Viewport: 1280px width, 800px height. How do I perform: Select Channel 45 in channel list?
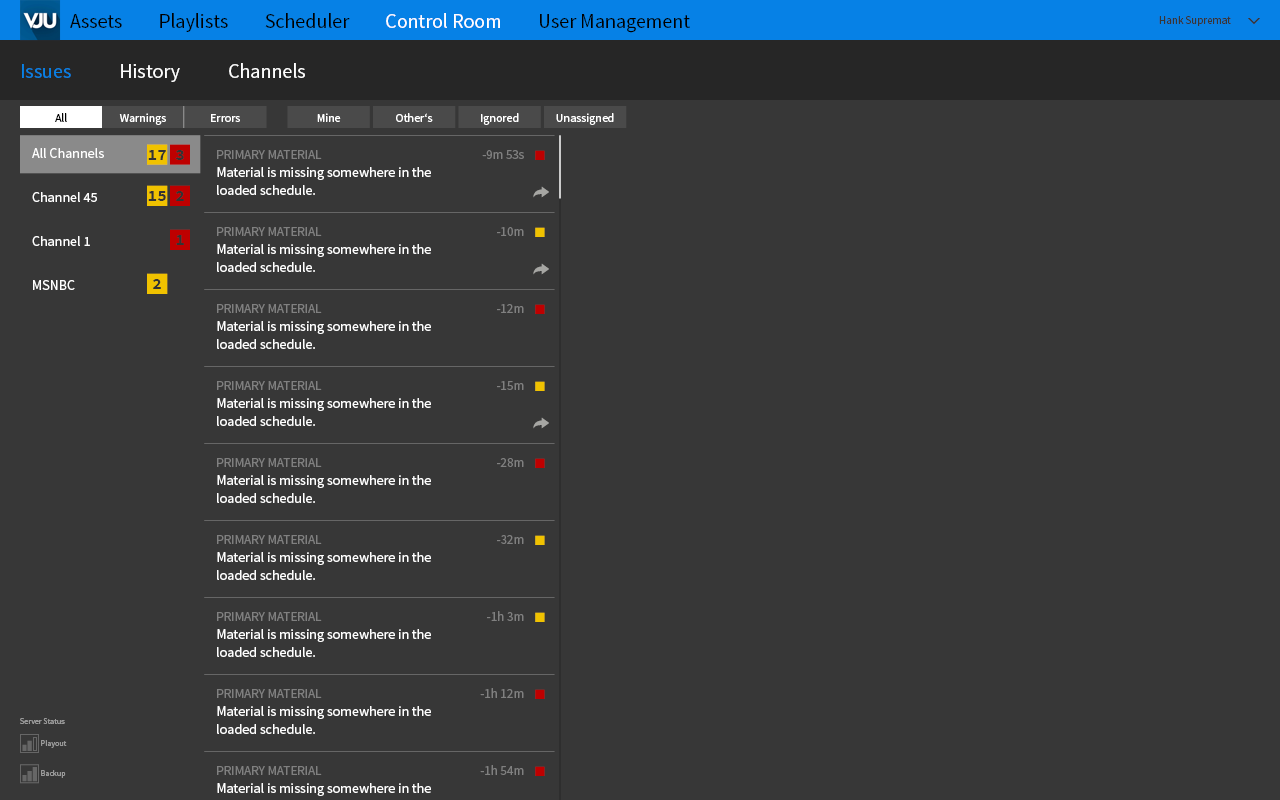pos(65,197)
